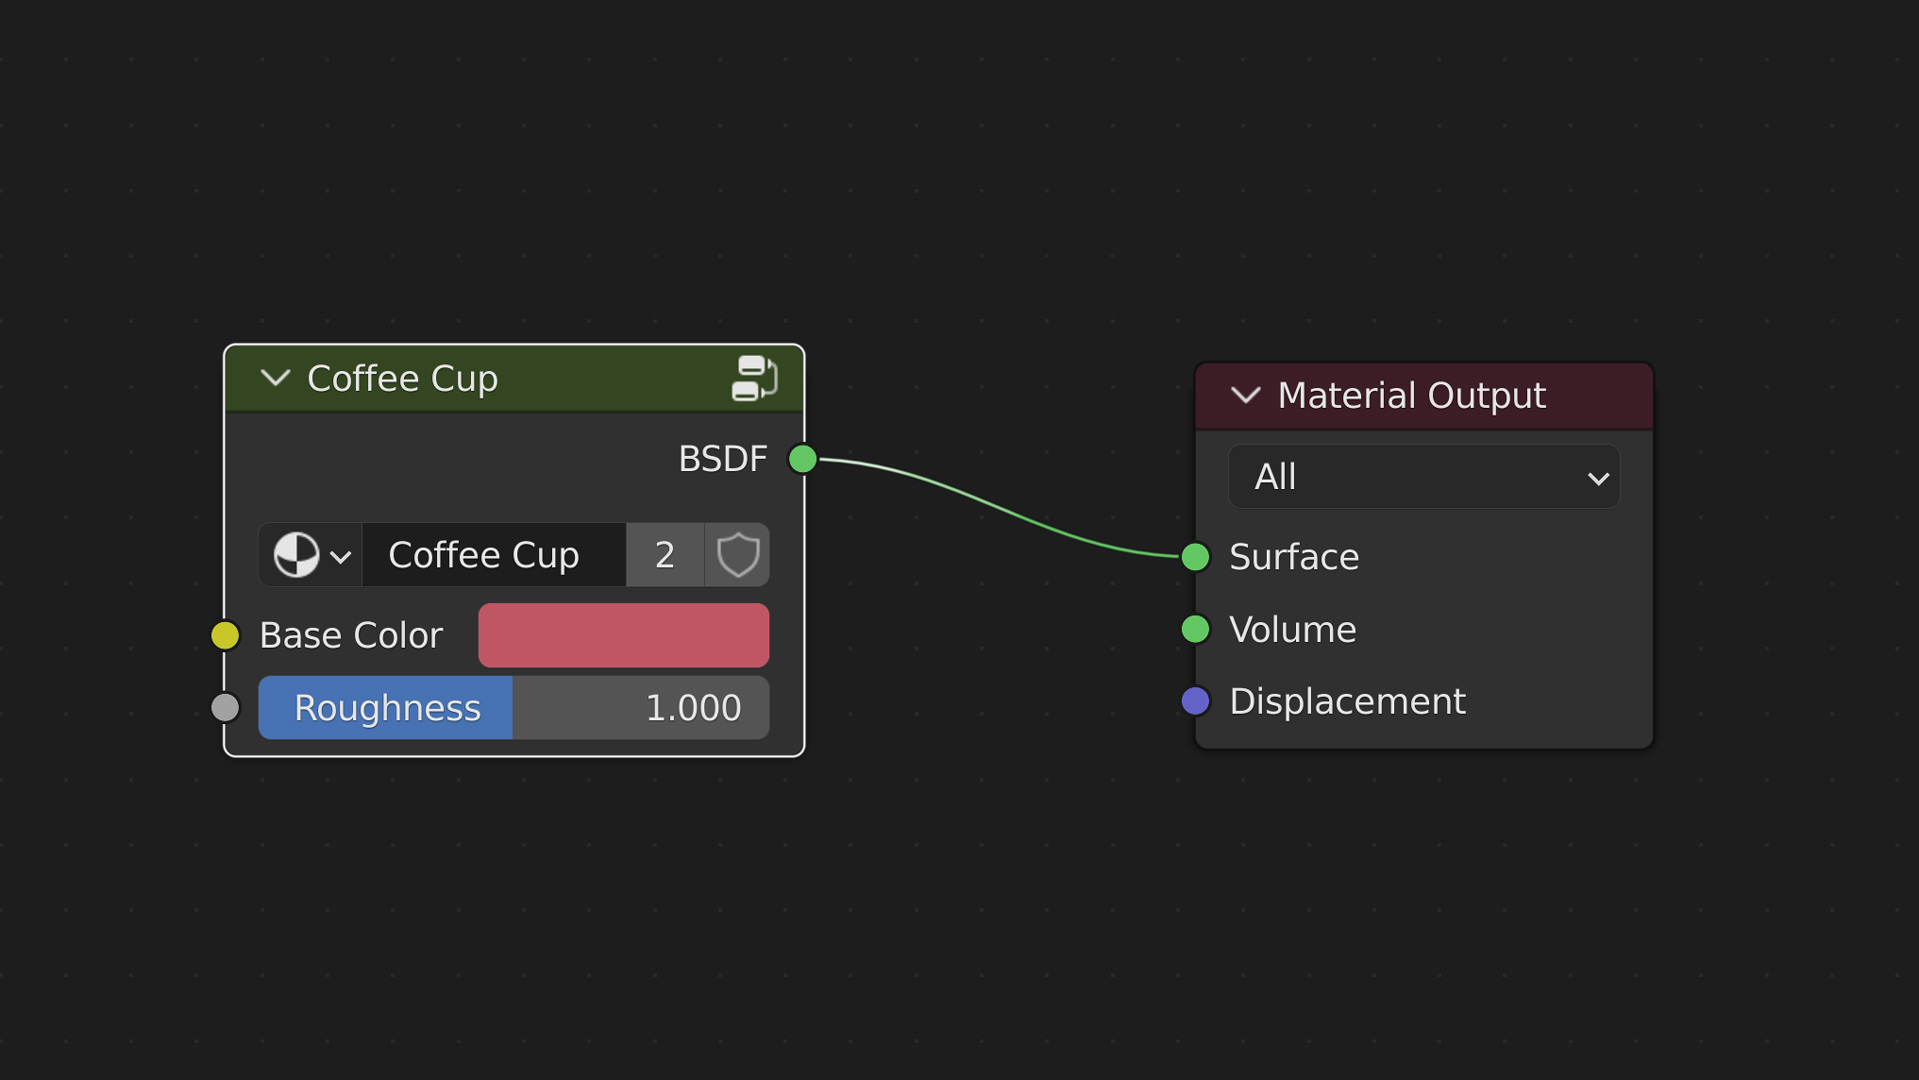Viewport: 1919px width, 1080px height.
Task: Collapse the Material Output node
Action: pyautogui.click(x=1245, y=395)
